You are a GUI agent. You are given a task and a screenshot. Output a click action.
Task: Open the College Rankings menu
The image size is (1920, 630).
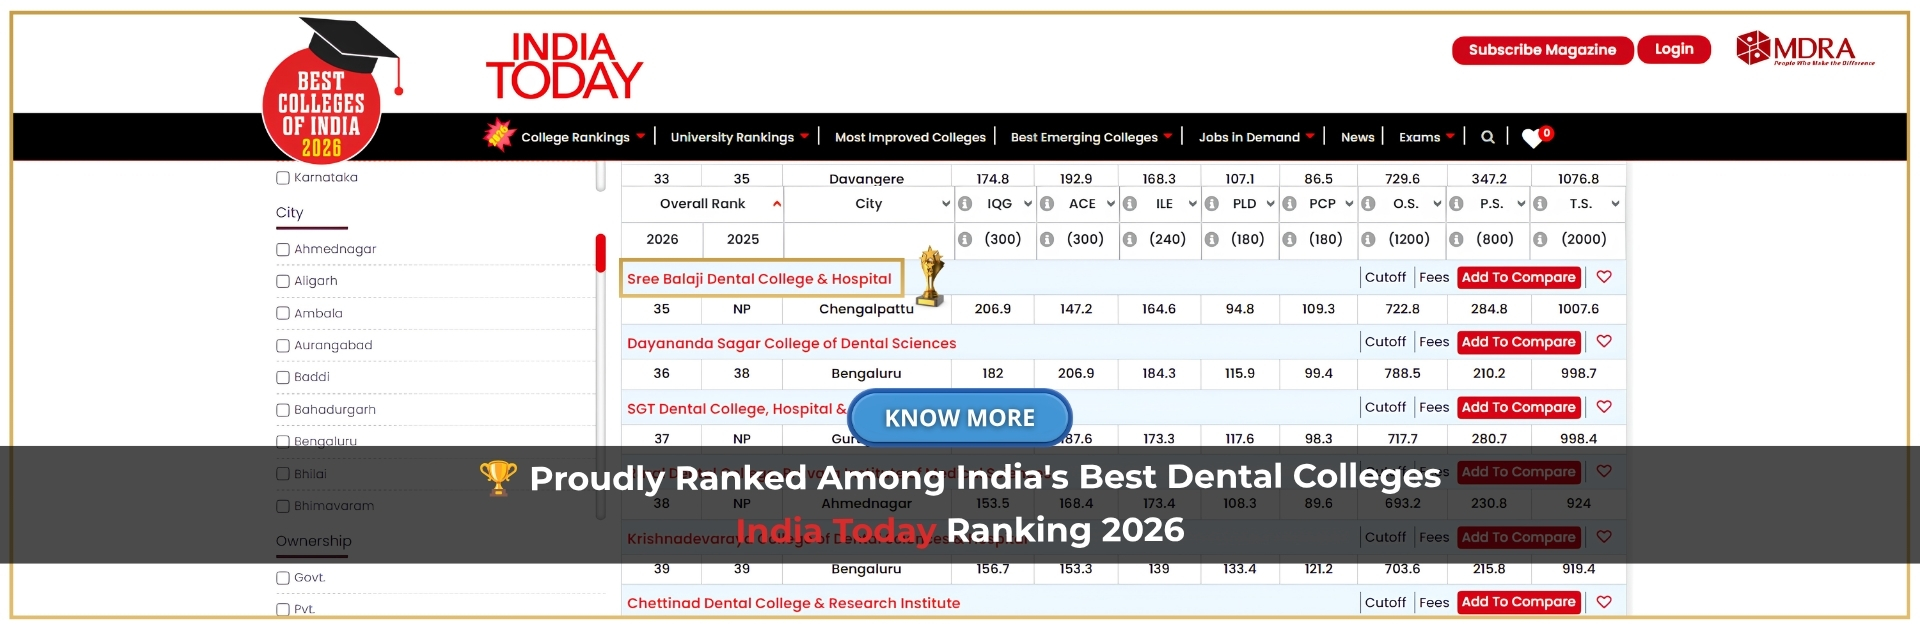click(x=583, y=137)
